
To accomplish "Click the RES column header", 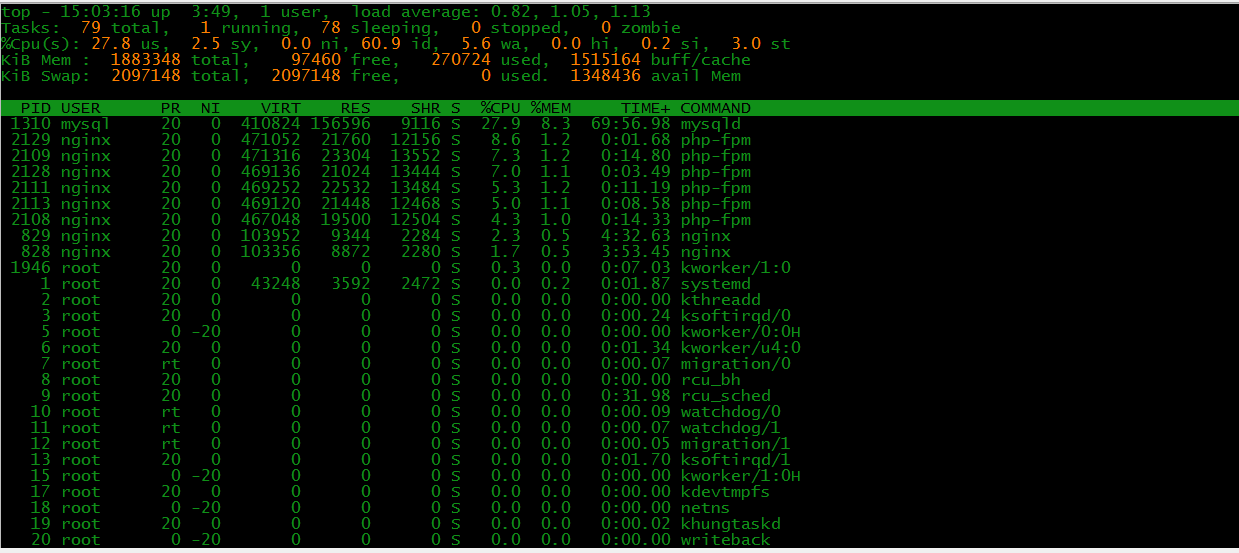I will click(x=356, y=108).
